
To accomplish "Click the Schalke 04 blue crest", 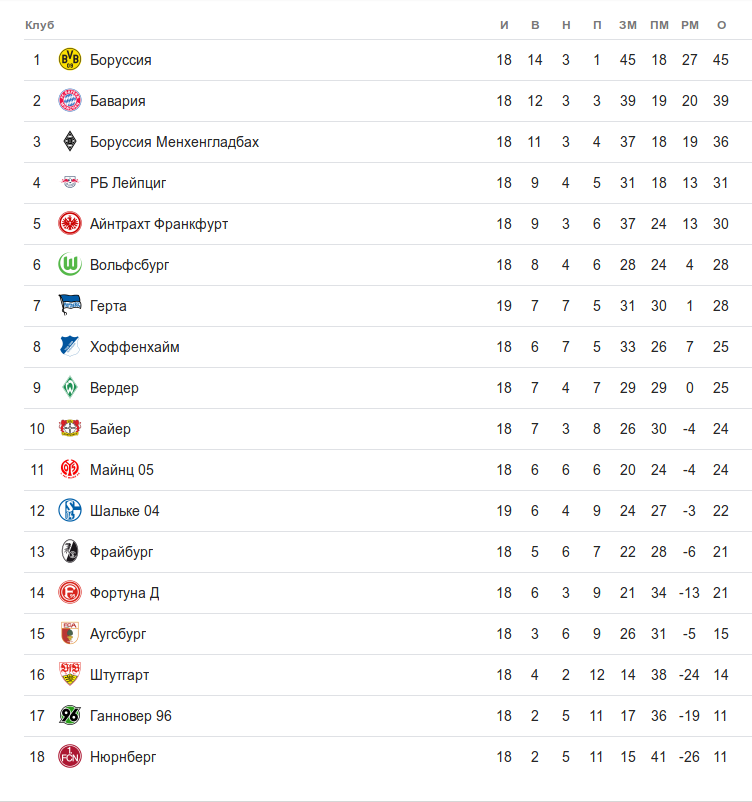I will [x=70, y=511].
